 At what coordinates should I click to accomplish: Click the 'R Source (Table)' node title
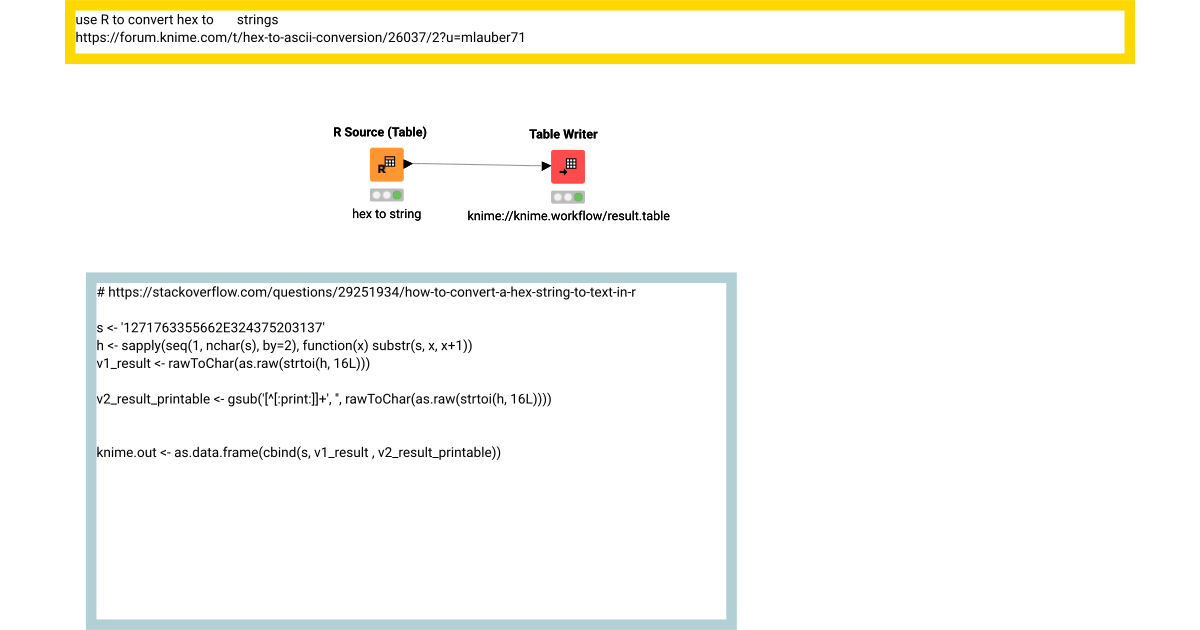(x=380, y=131)
